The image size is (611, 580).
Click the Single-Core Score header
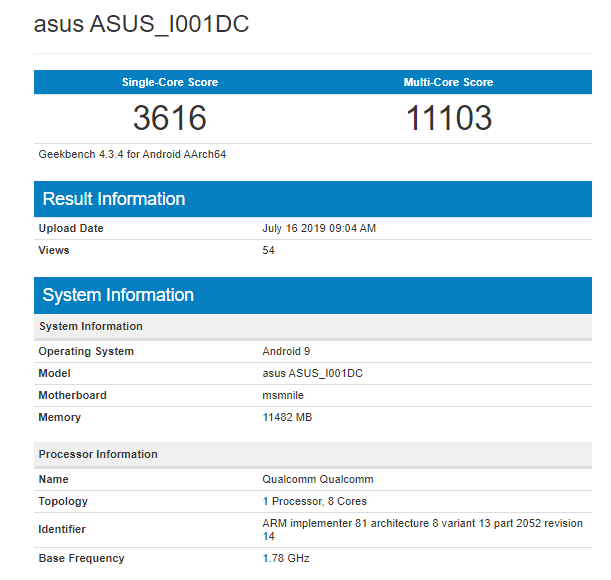(x=170, y=82)
